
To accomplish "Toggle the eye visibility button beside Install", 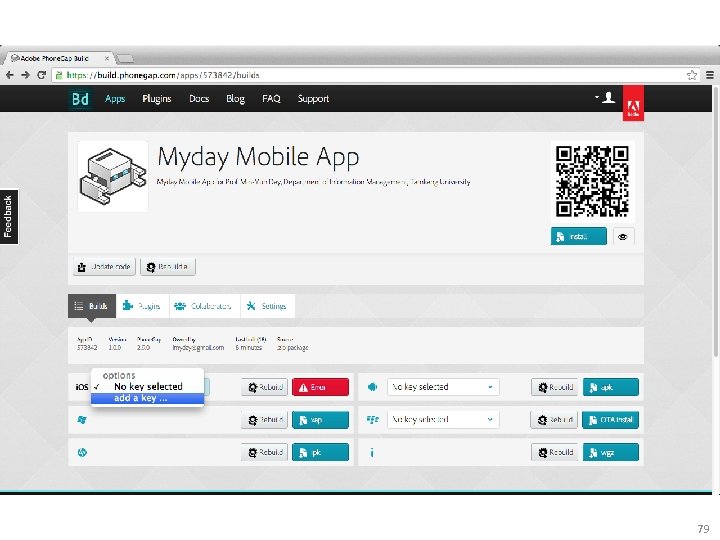I will [623, 237].
